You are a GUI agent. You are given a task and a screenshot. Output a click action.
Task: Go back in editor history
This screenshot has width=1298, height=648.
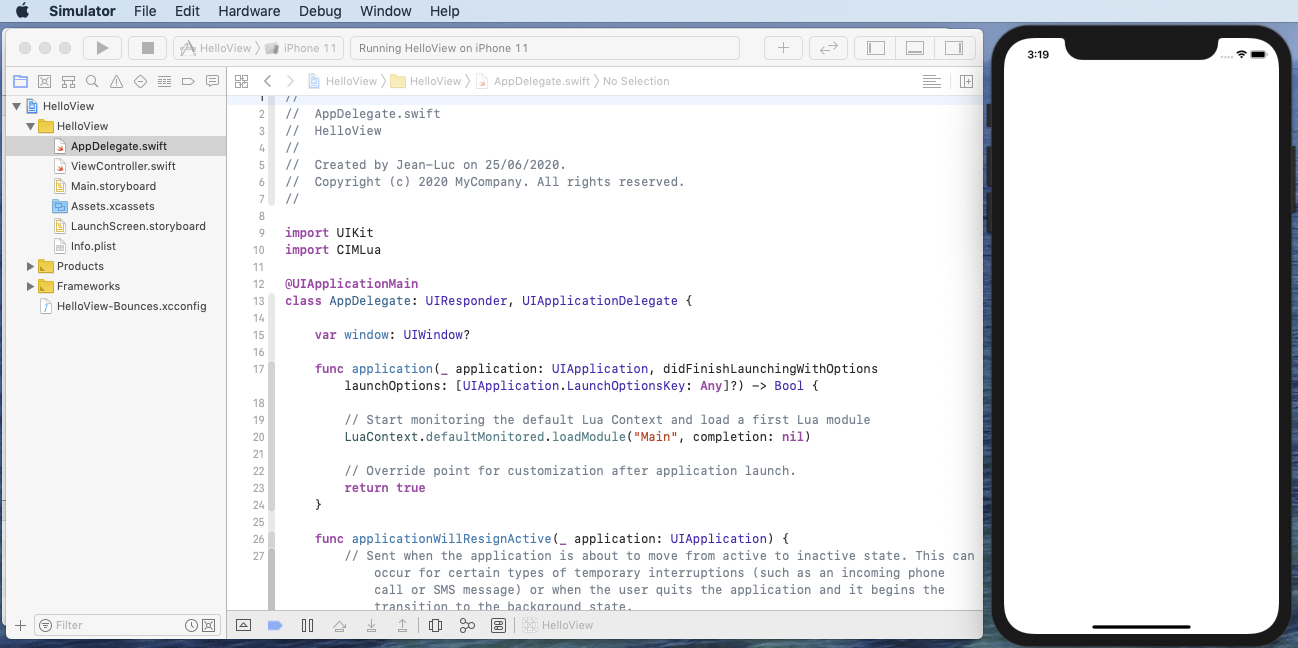267,81
